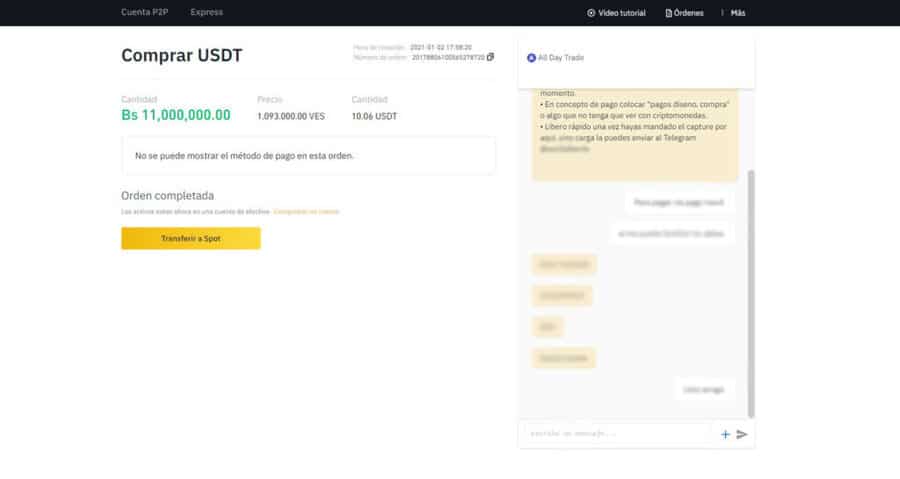This screenshot has height=479, width=900.
Task: Click the Video tutorial play icon
Action: click(591, 13)
